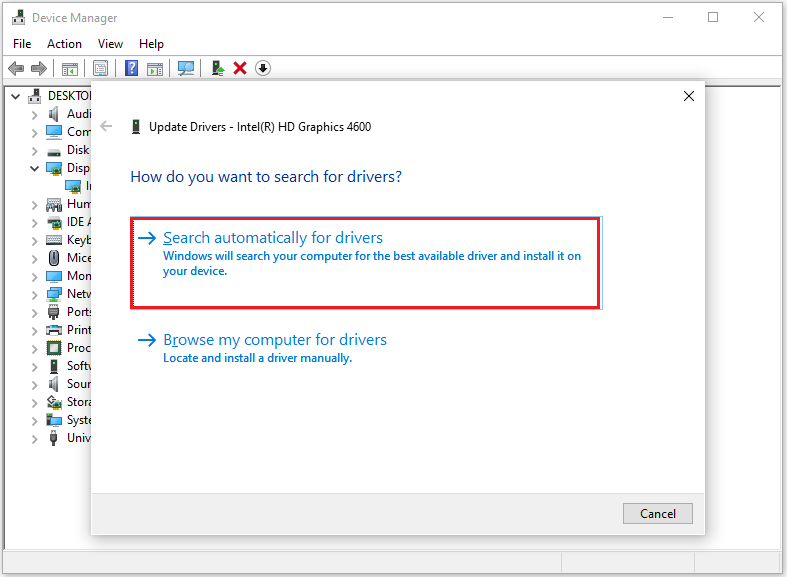Select the DESKTOP computer root item
The image size is (787, 577).
60,96
